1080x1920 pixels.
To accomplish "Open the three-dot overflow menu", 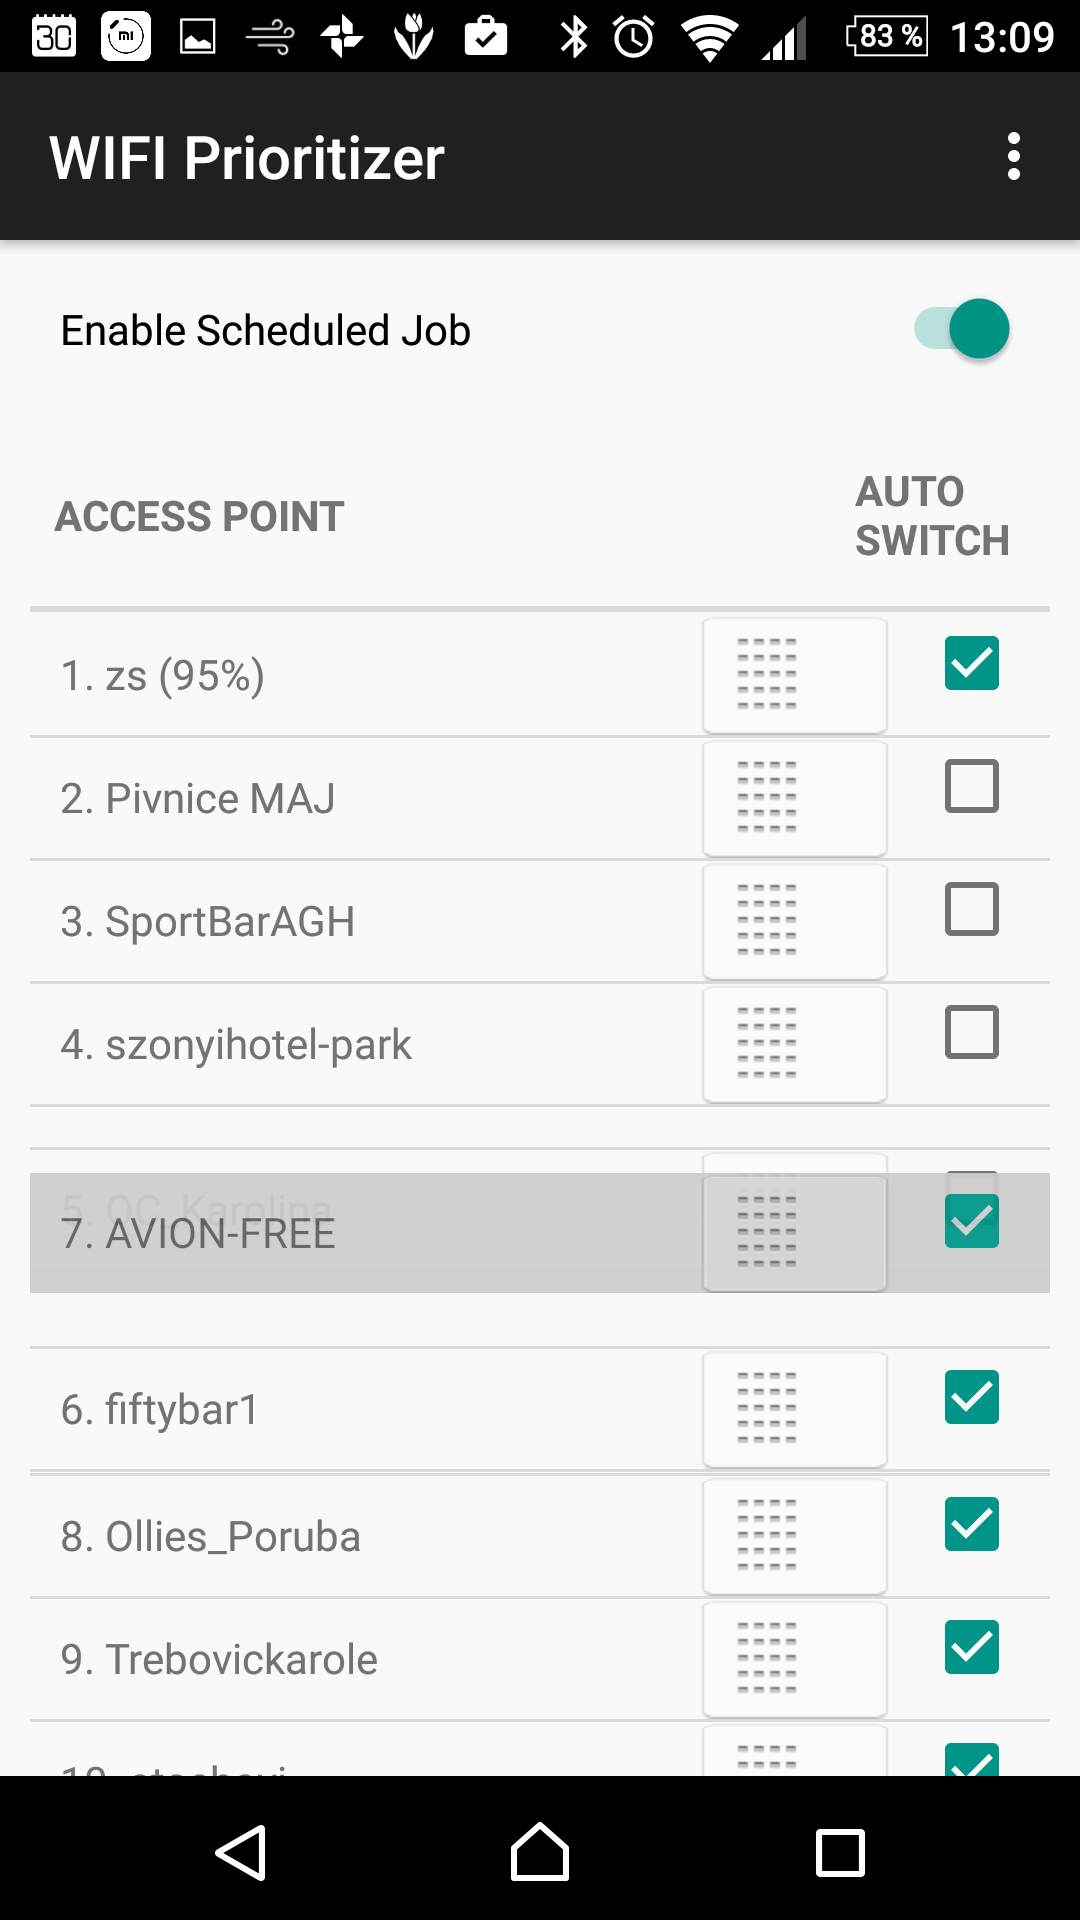I will tap(1013, 157).
